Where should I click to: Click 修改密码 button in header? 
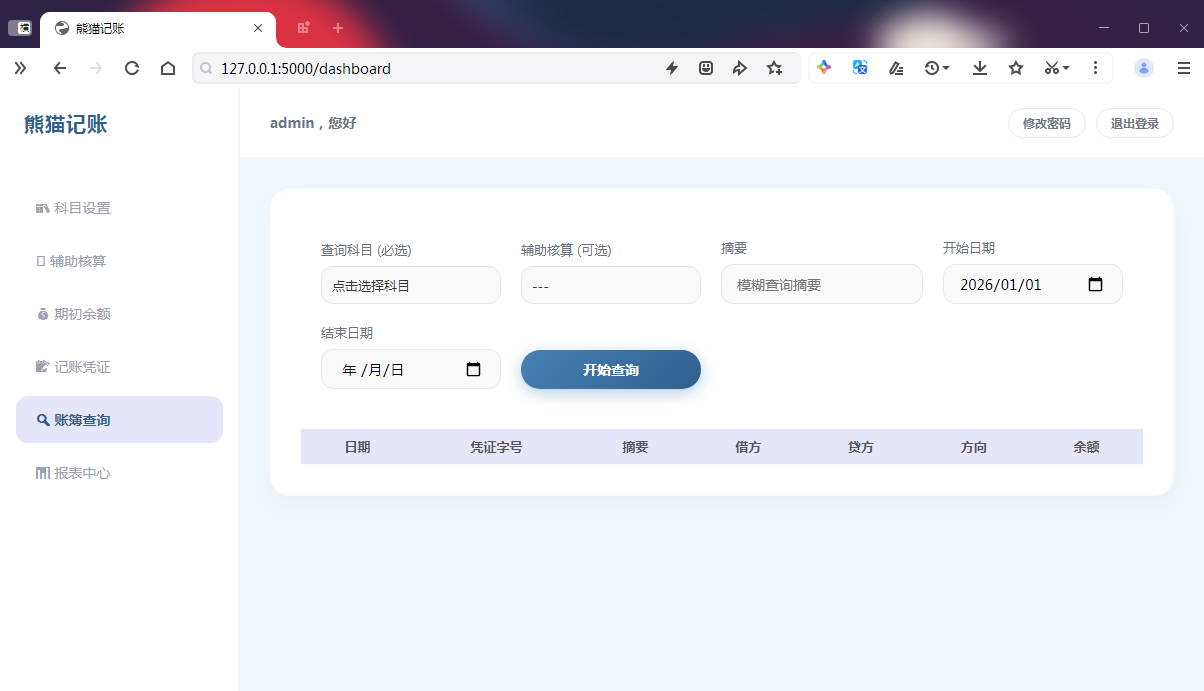[1046, 124]
